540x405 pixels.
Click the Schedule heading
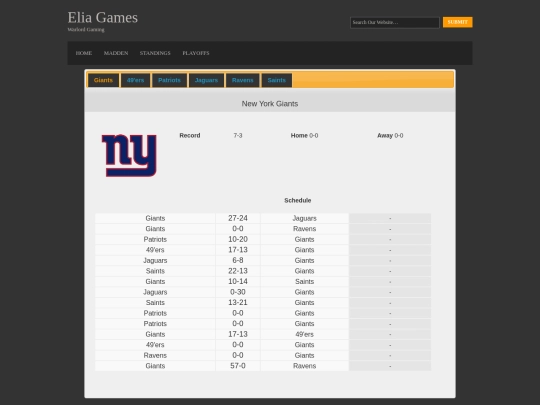pos(298,200)
